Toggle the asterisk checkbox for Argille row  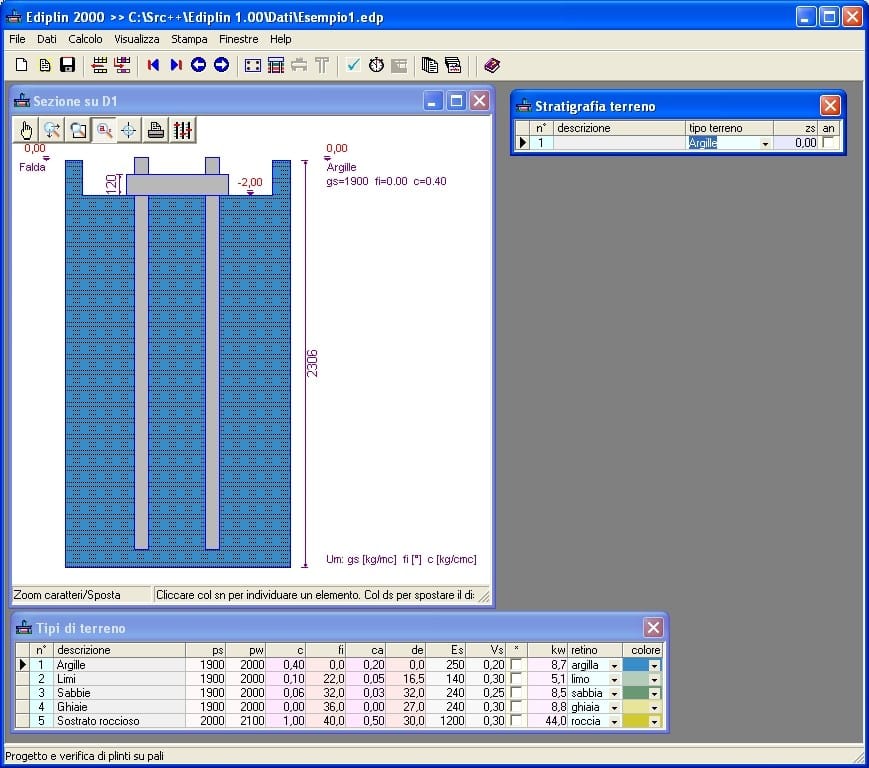click(x=516, y=665)
